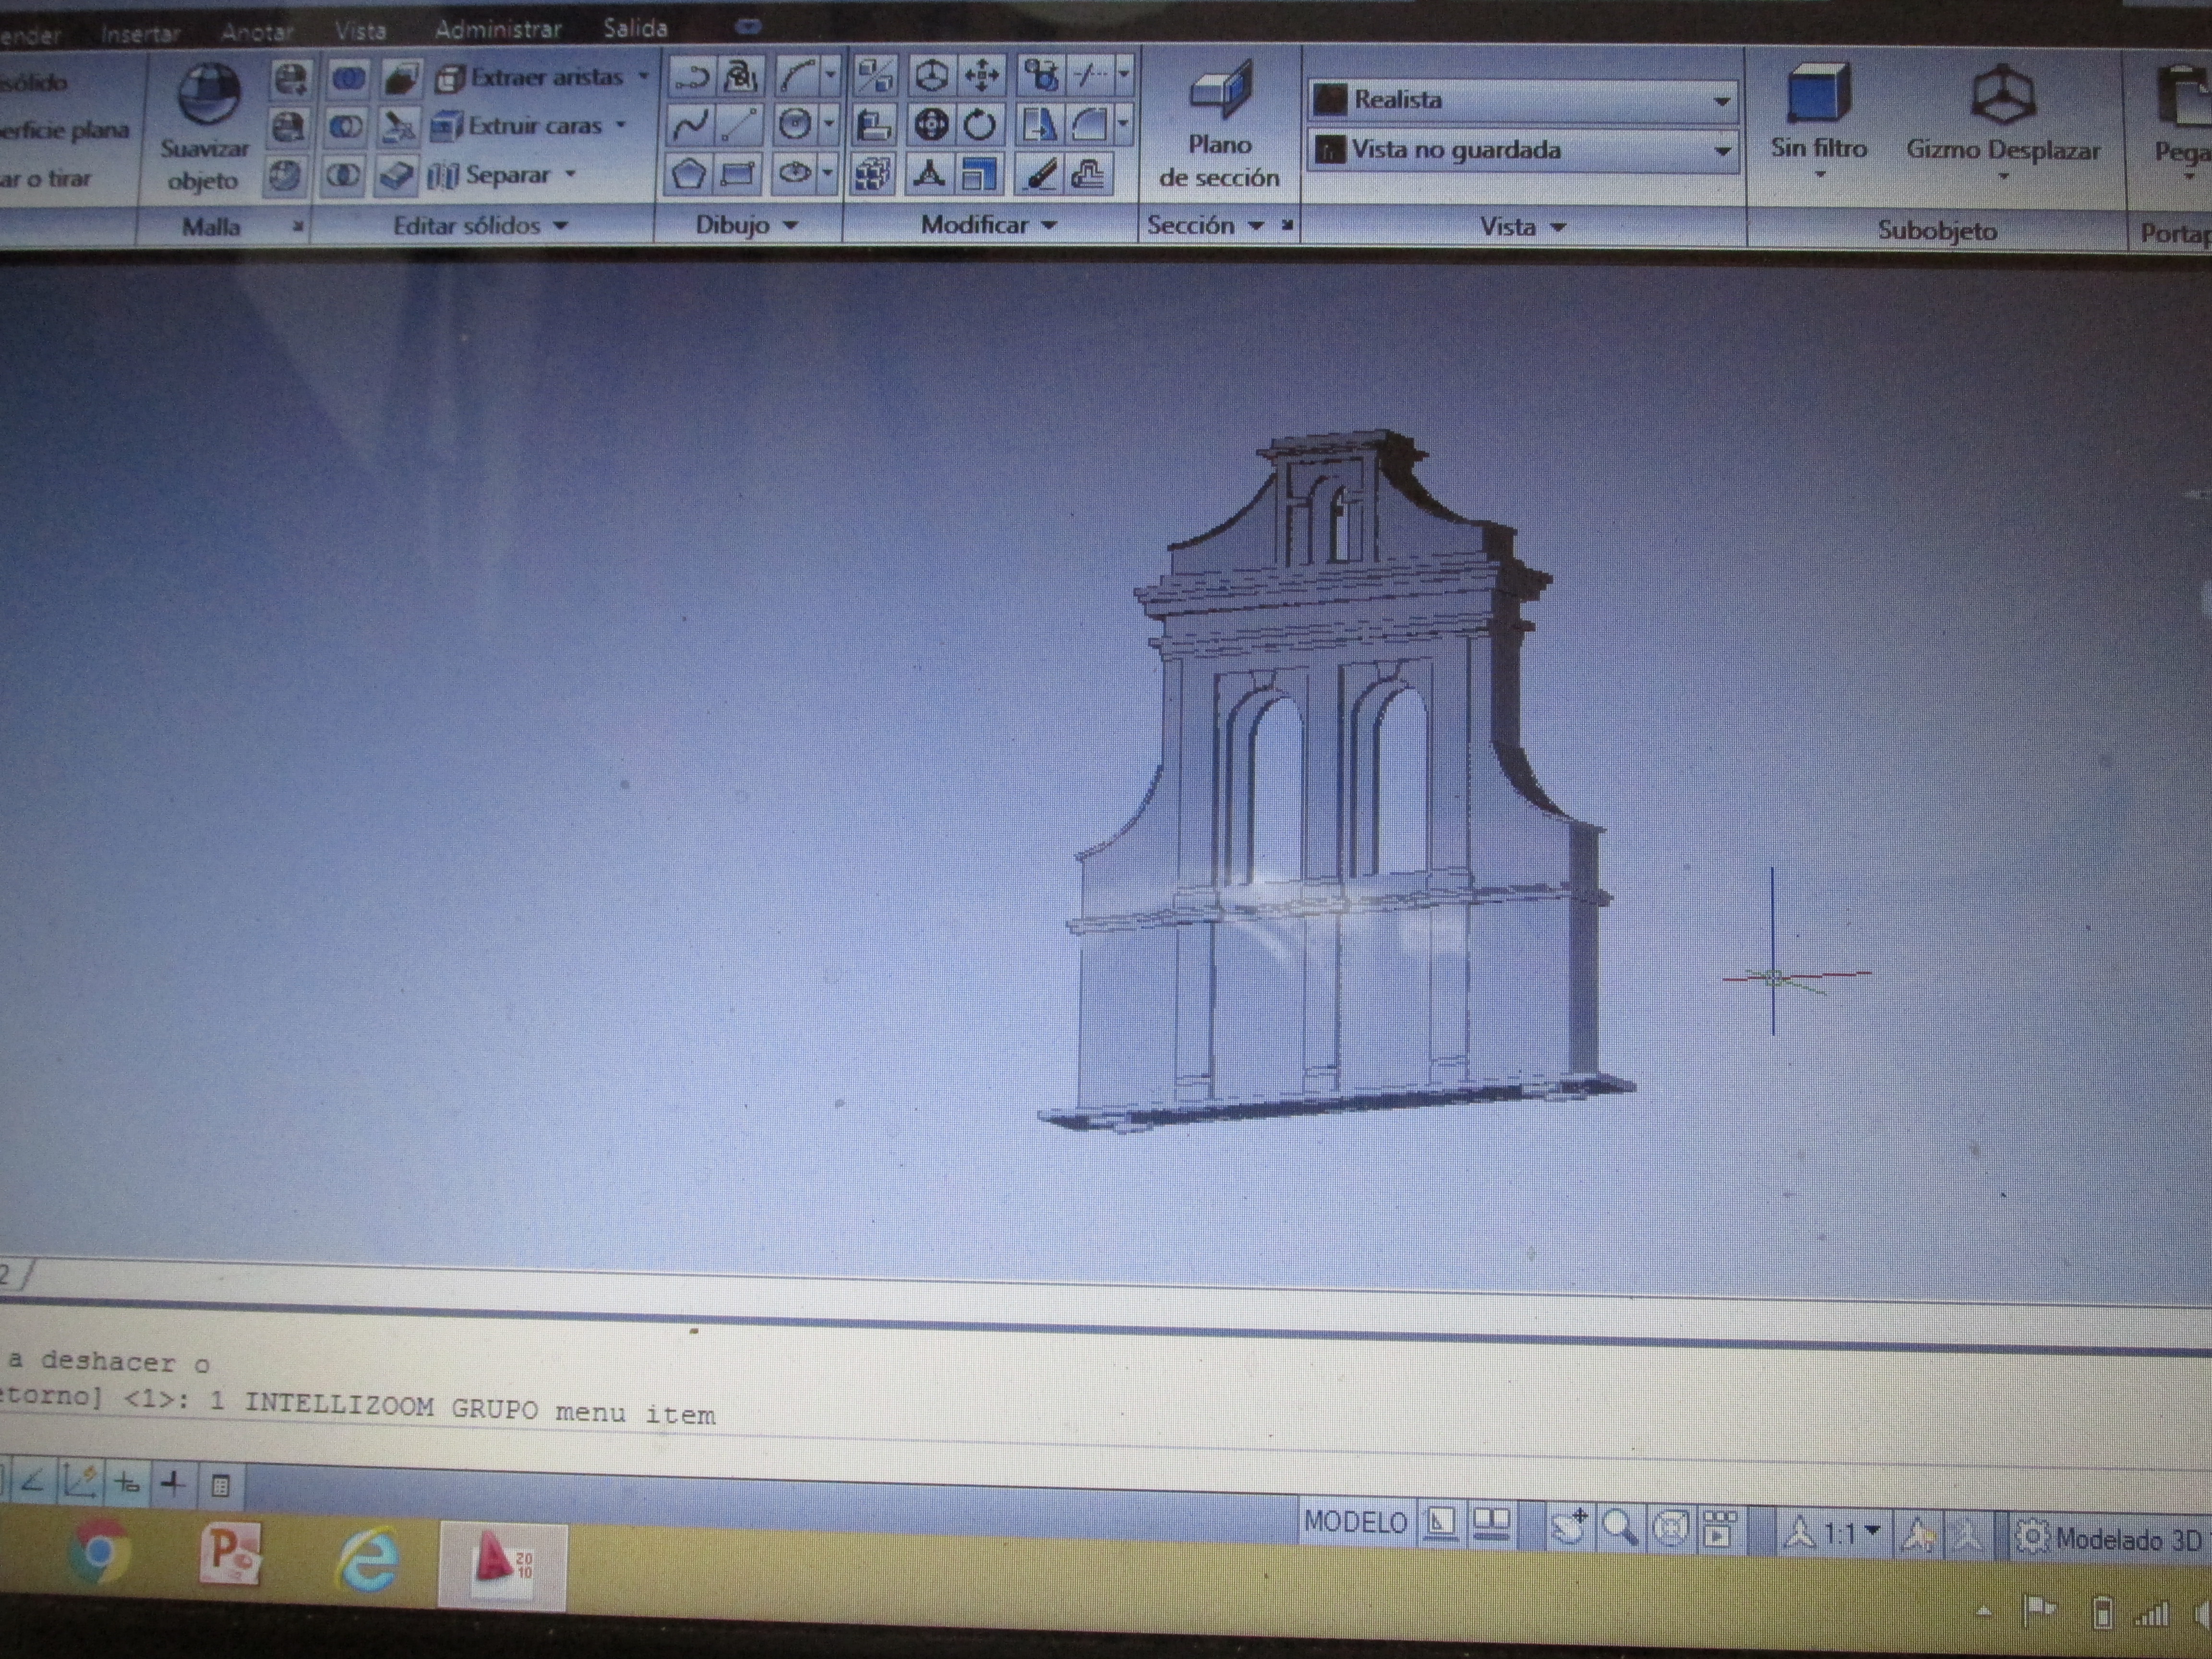Expand the Sección panel

pos(1205,225)
